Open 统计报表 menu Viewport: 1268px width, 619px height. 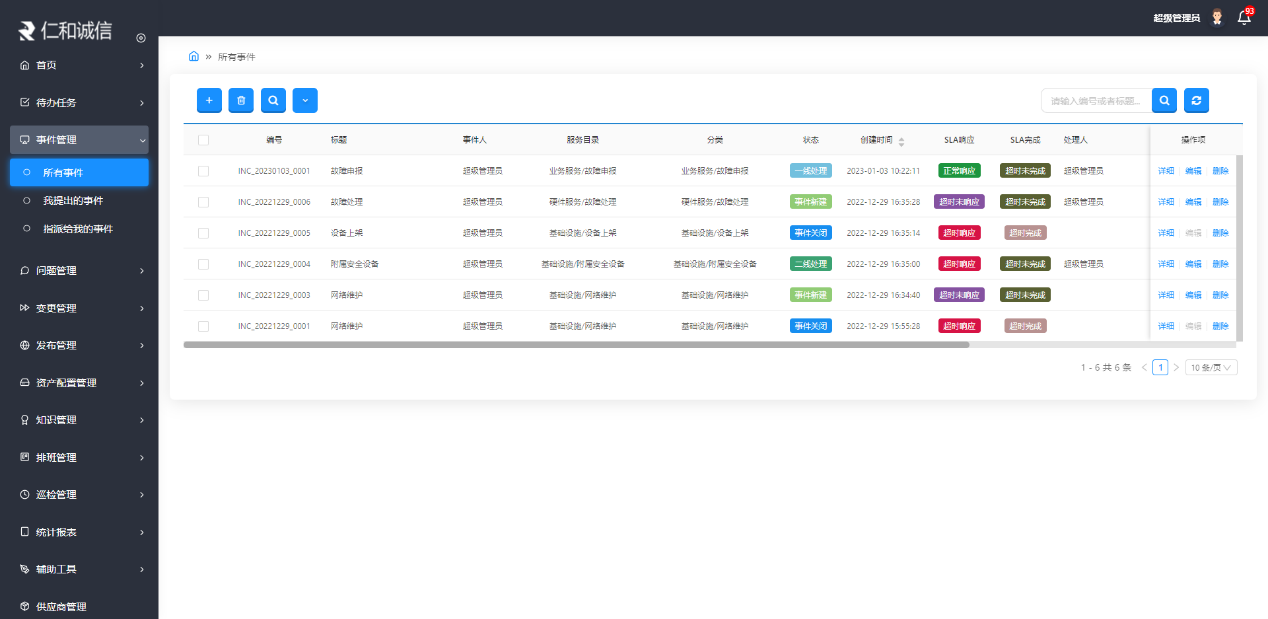[79, 532]
